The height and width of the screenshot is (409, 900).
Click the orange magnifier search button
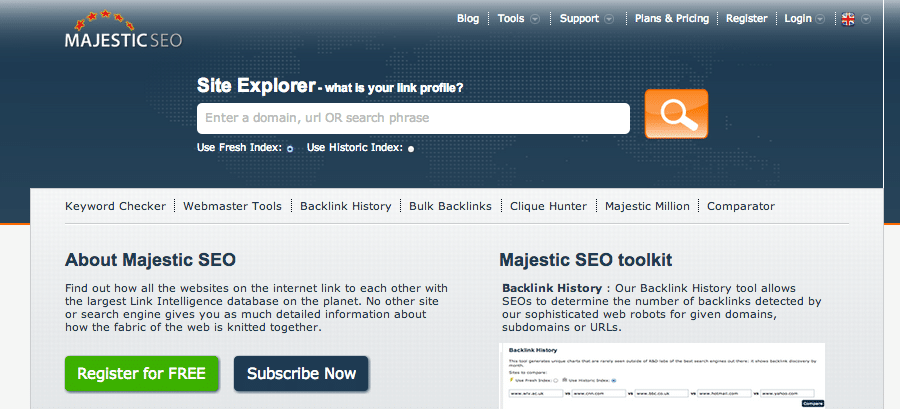(676, 114)
